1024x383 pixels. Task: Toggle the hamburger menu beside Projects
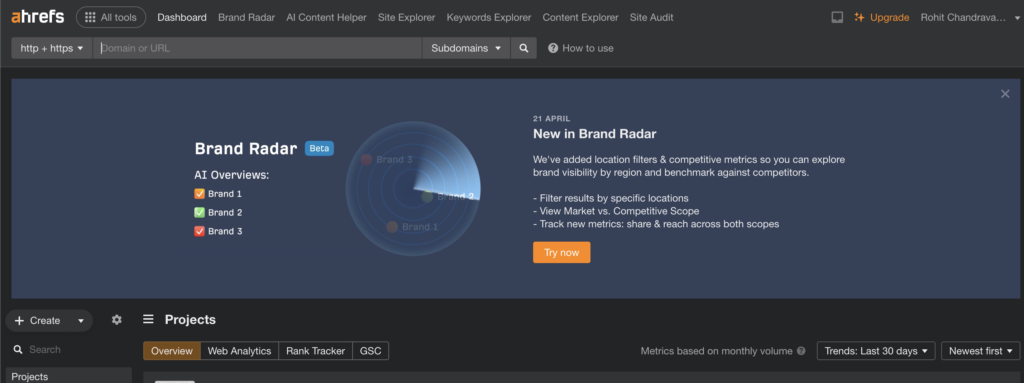[x=148, y=320]
